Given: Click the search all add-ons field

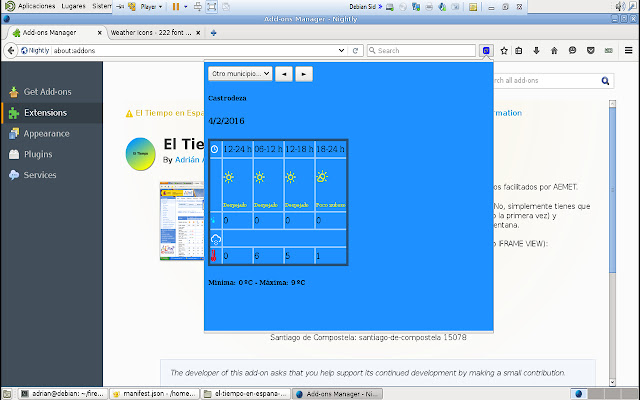Looking at the screenshot, I should point(545,81).
